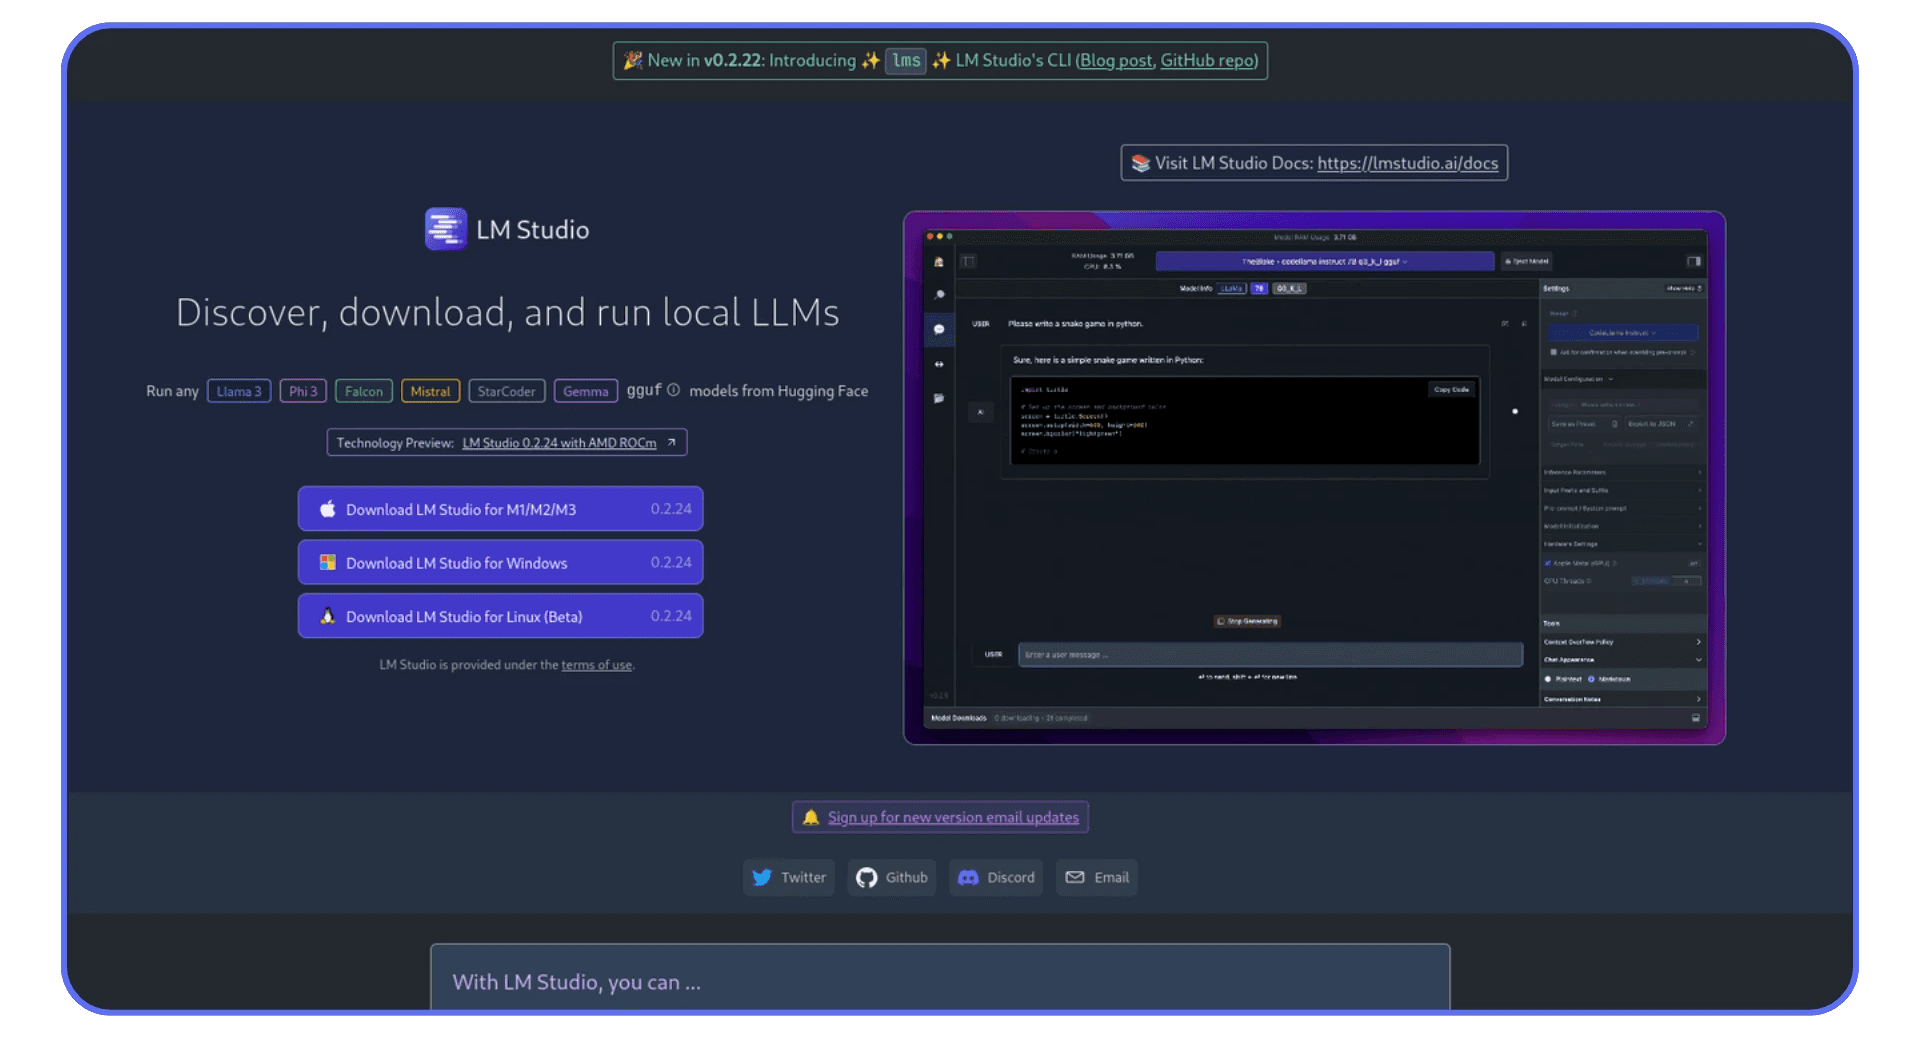Click the Falcon model tag
Viewport: 1920px width, 1037px height.
(364, 391)
